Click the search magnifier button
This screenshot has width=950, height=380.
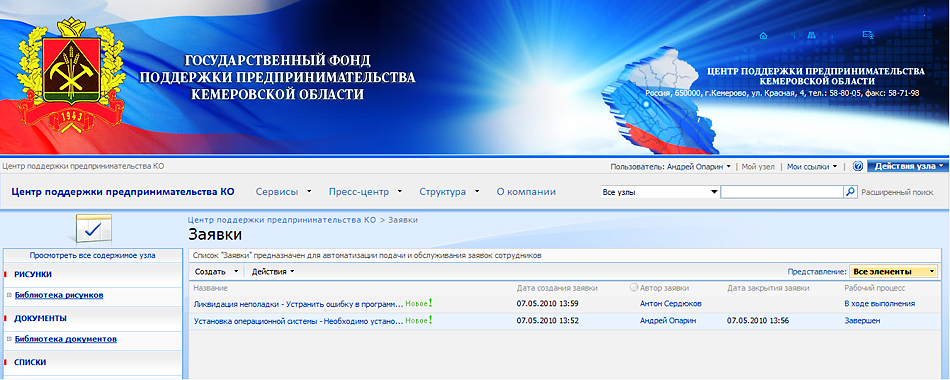coord(851,192)
